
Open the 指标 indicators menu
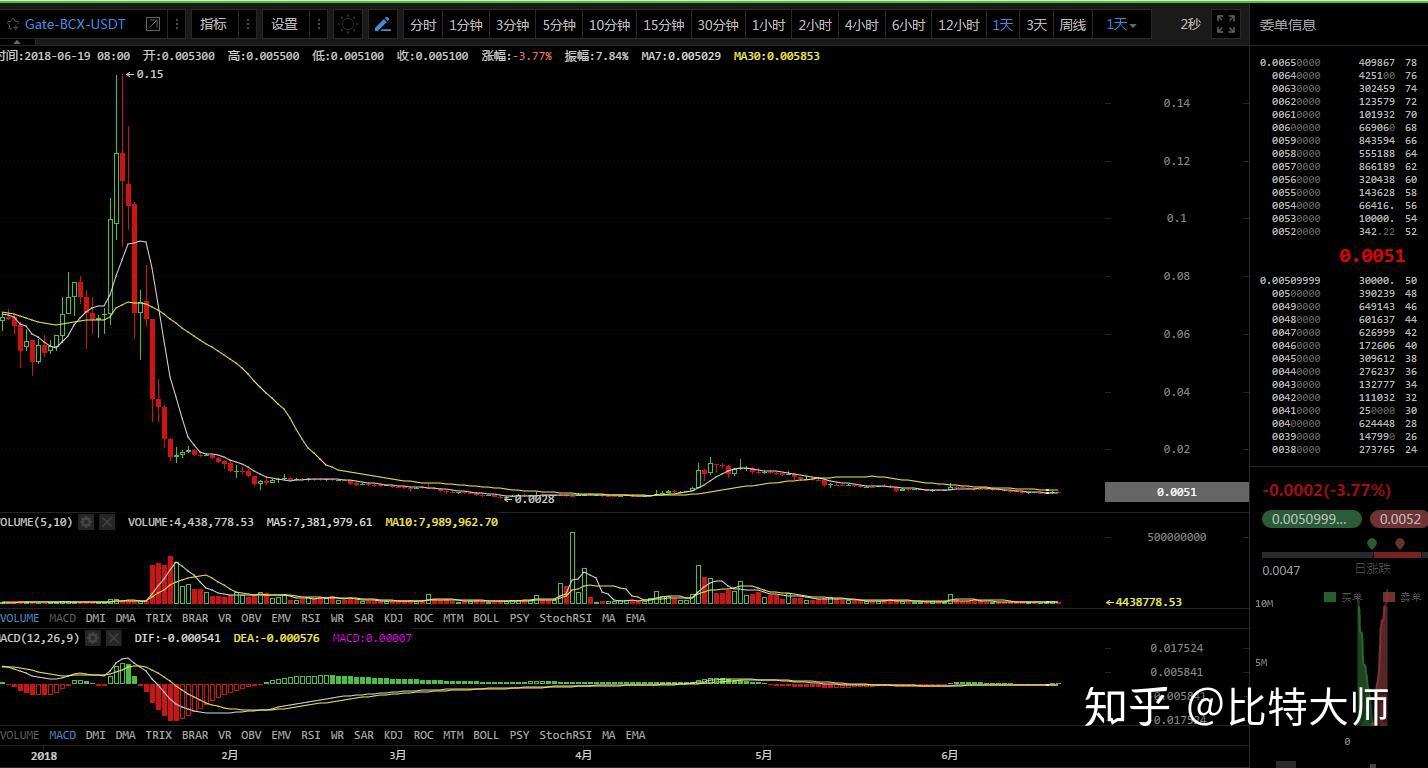[213, 24]
